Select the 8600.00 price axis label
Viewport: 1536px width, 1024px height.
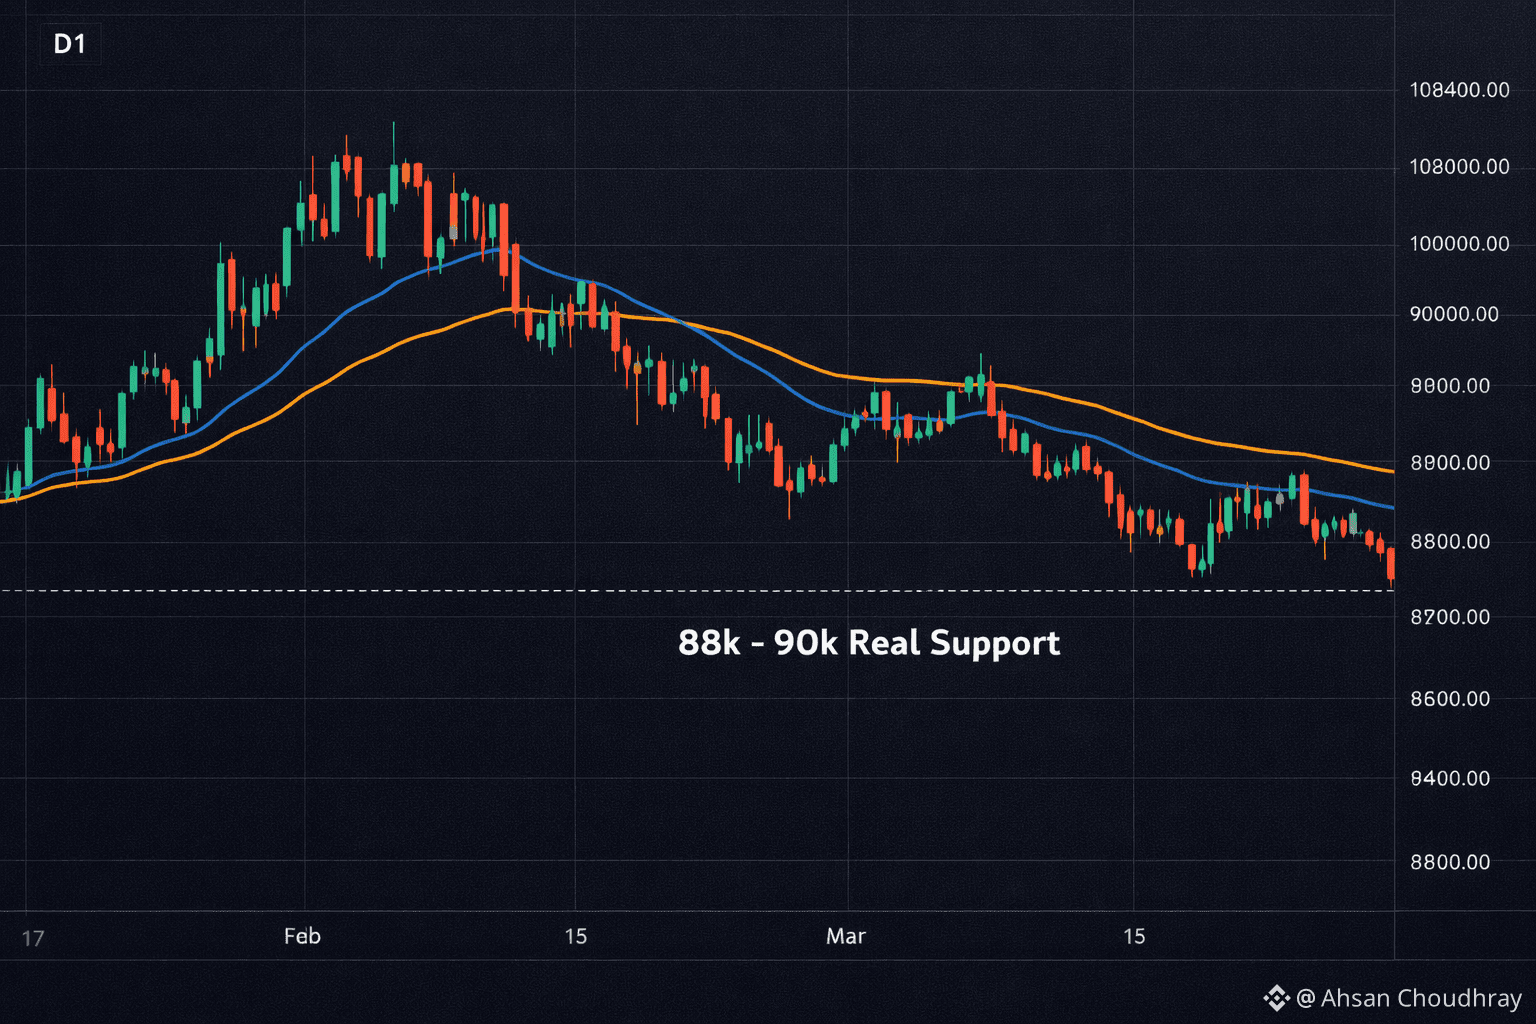(x=1450, y=699)
